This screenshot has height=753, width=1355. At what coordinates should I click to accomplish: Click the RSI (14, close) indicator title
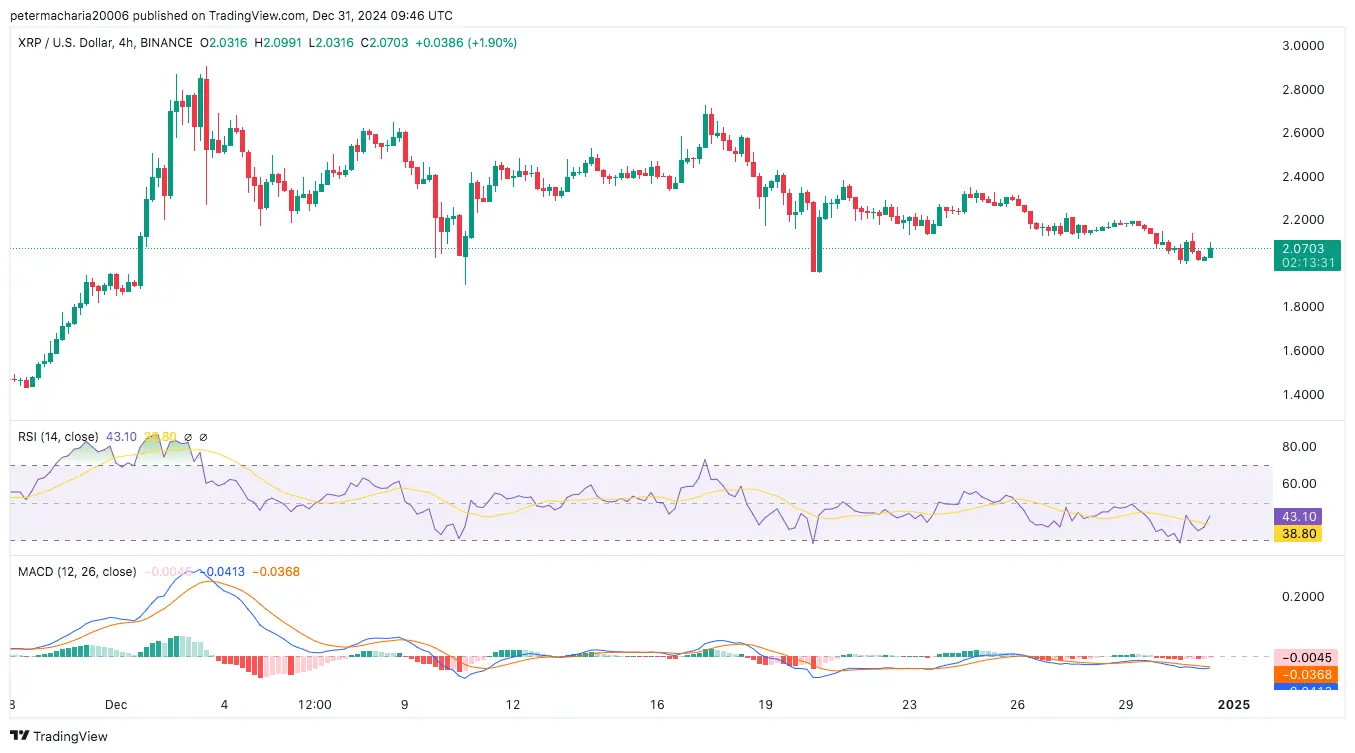pos(58,437)
